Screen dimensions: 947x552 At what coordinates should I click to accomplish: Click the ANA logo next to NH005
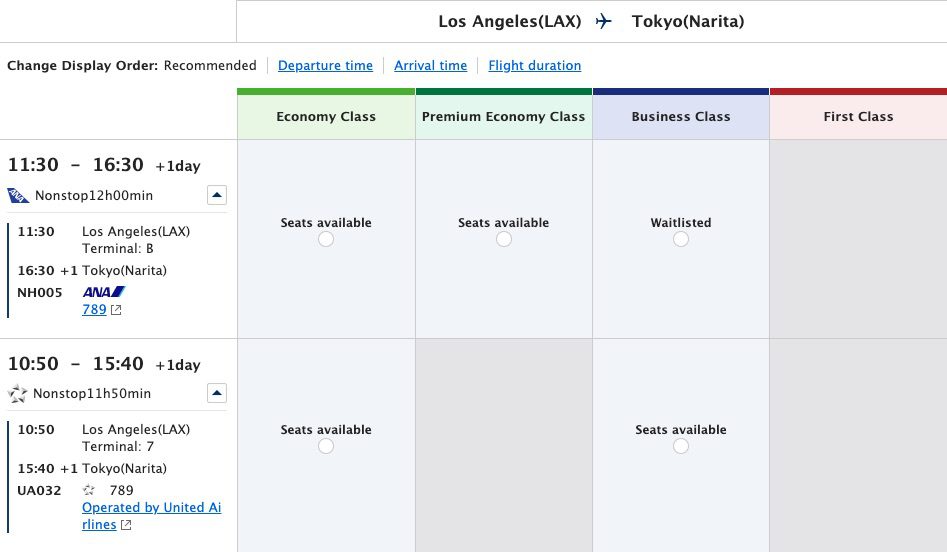104,292
